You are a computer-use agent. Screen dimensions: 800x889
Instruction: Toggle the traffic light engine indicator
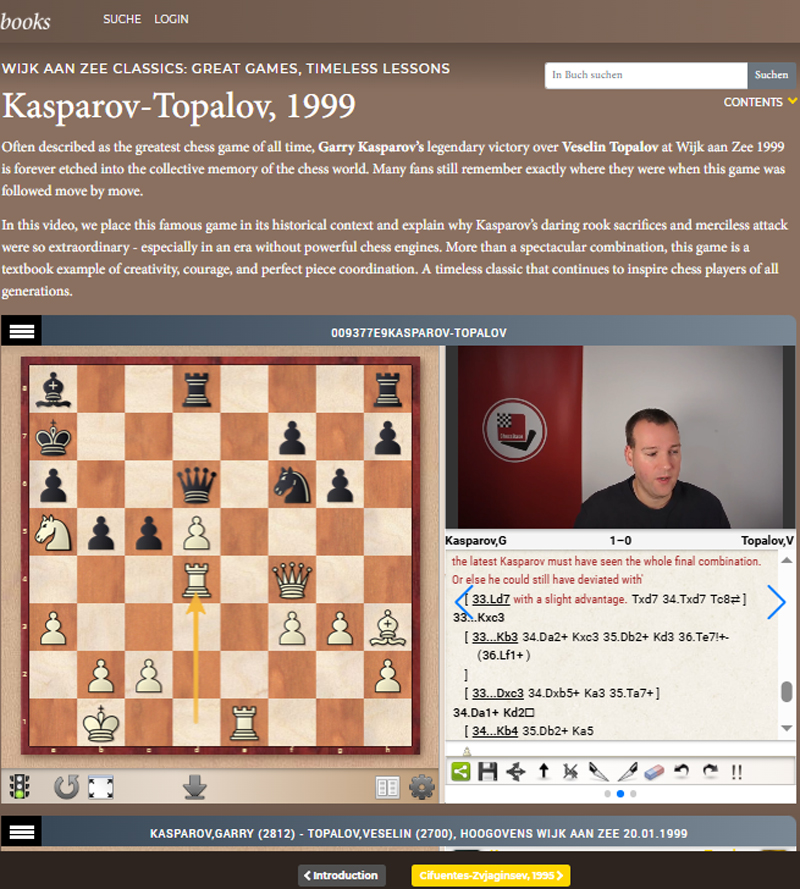click(x=18, y=787)
